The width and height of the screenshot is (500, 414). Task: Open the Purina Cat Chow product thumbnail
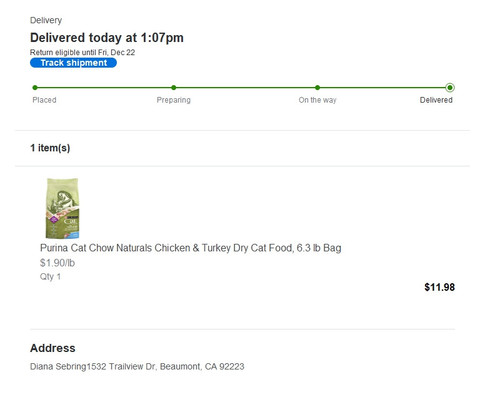62,208
